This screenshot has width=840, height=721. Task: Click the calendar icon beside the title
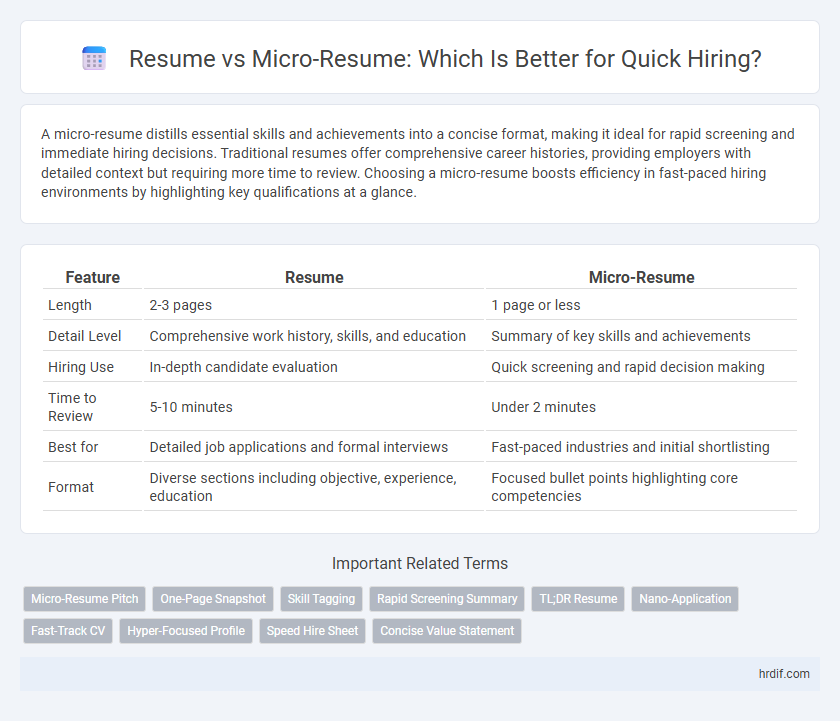click(94, 58)
